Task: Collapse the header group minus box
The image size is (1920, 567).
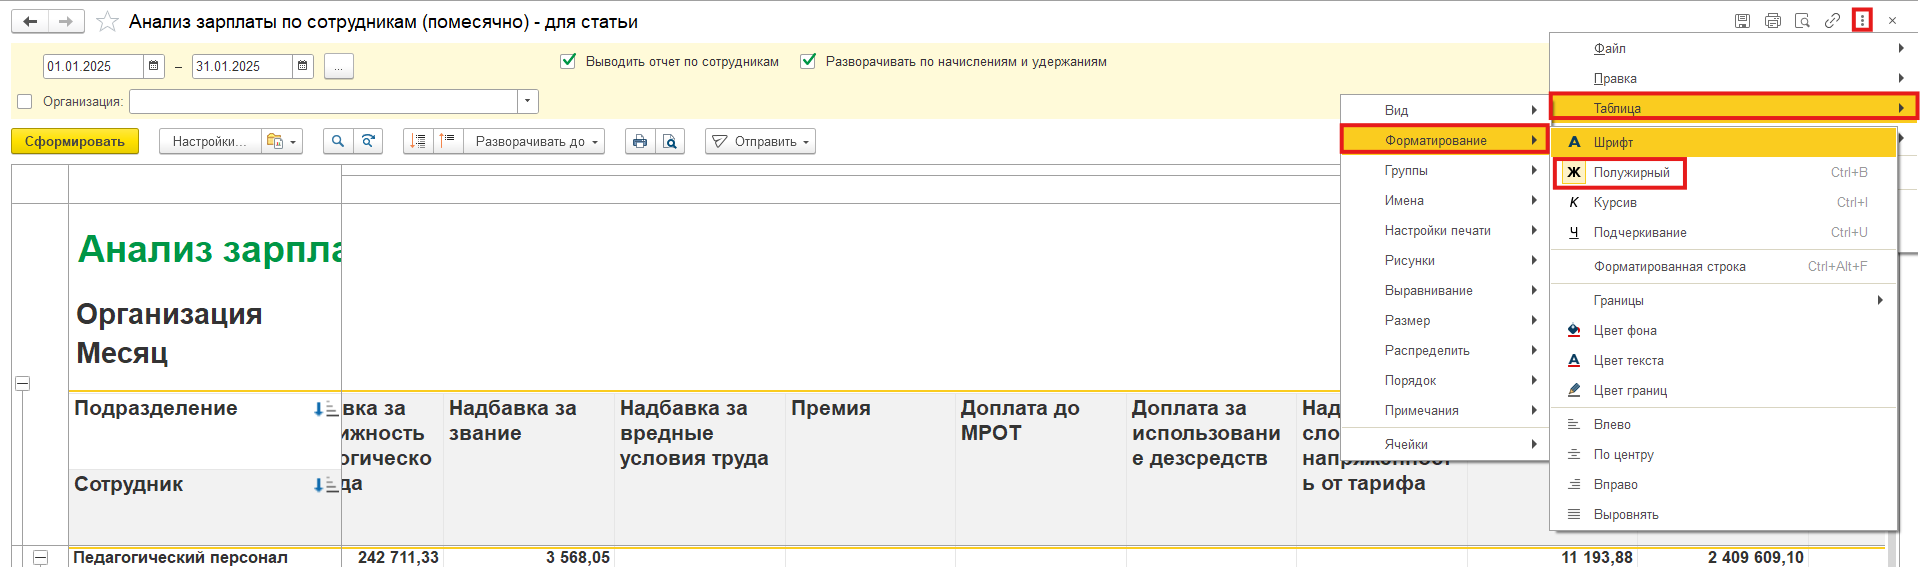Action: click(23, 383)
